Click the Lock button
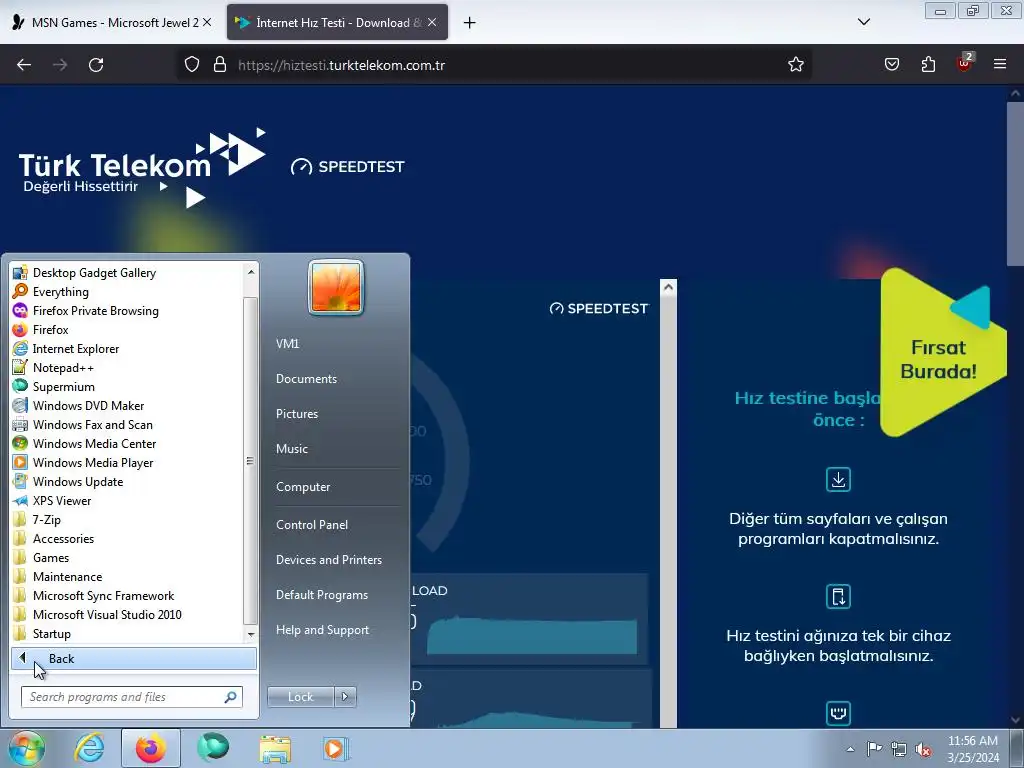This screenshot has width=1024, height=768. click(x=300, y=697)
